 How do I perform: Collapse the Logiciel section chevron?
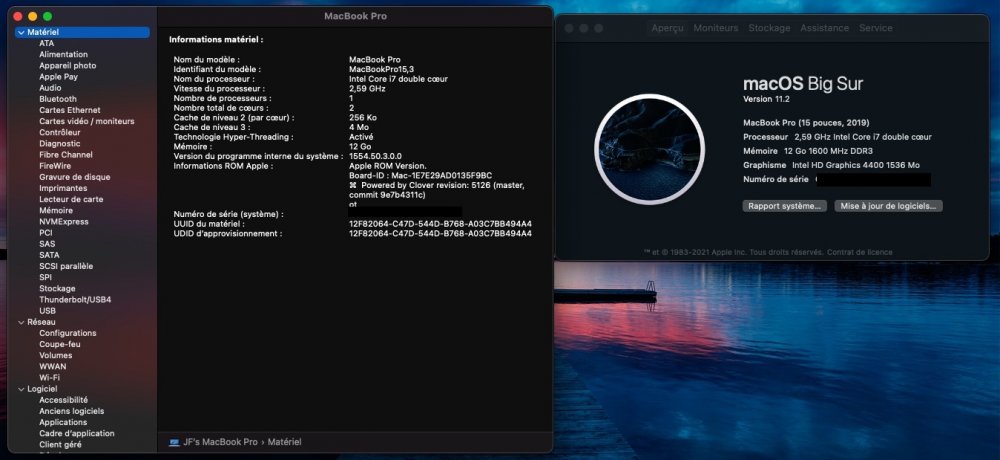22,389
